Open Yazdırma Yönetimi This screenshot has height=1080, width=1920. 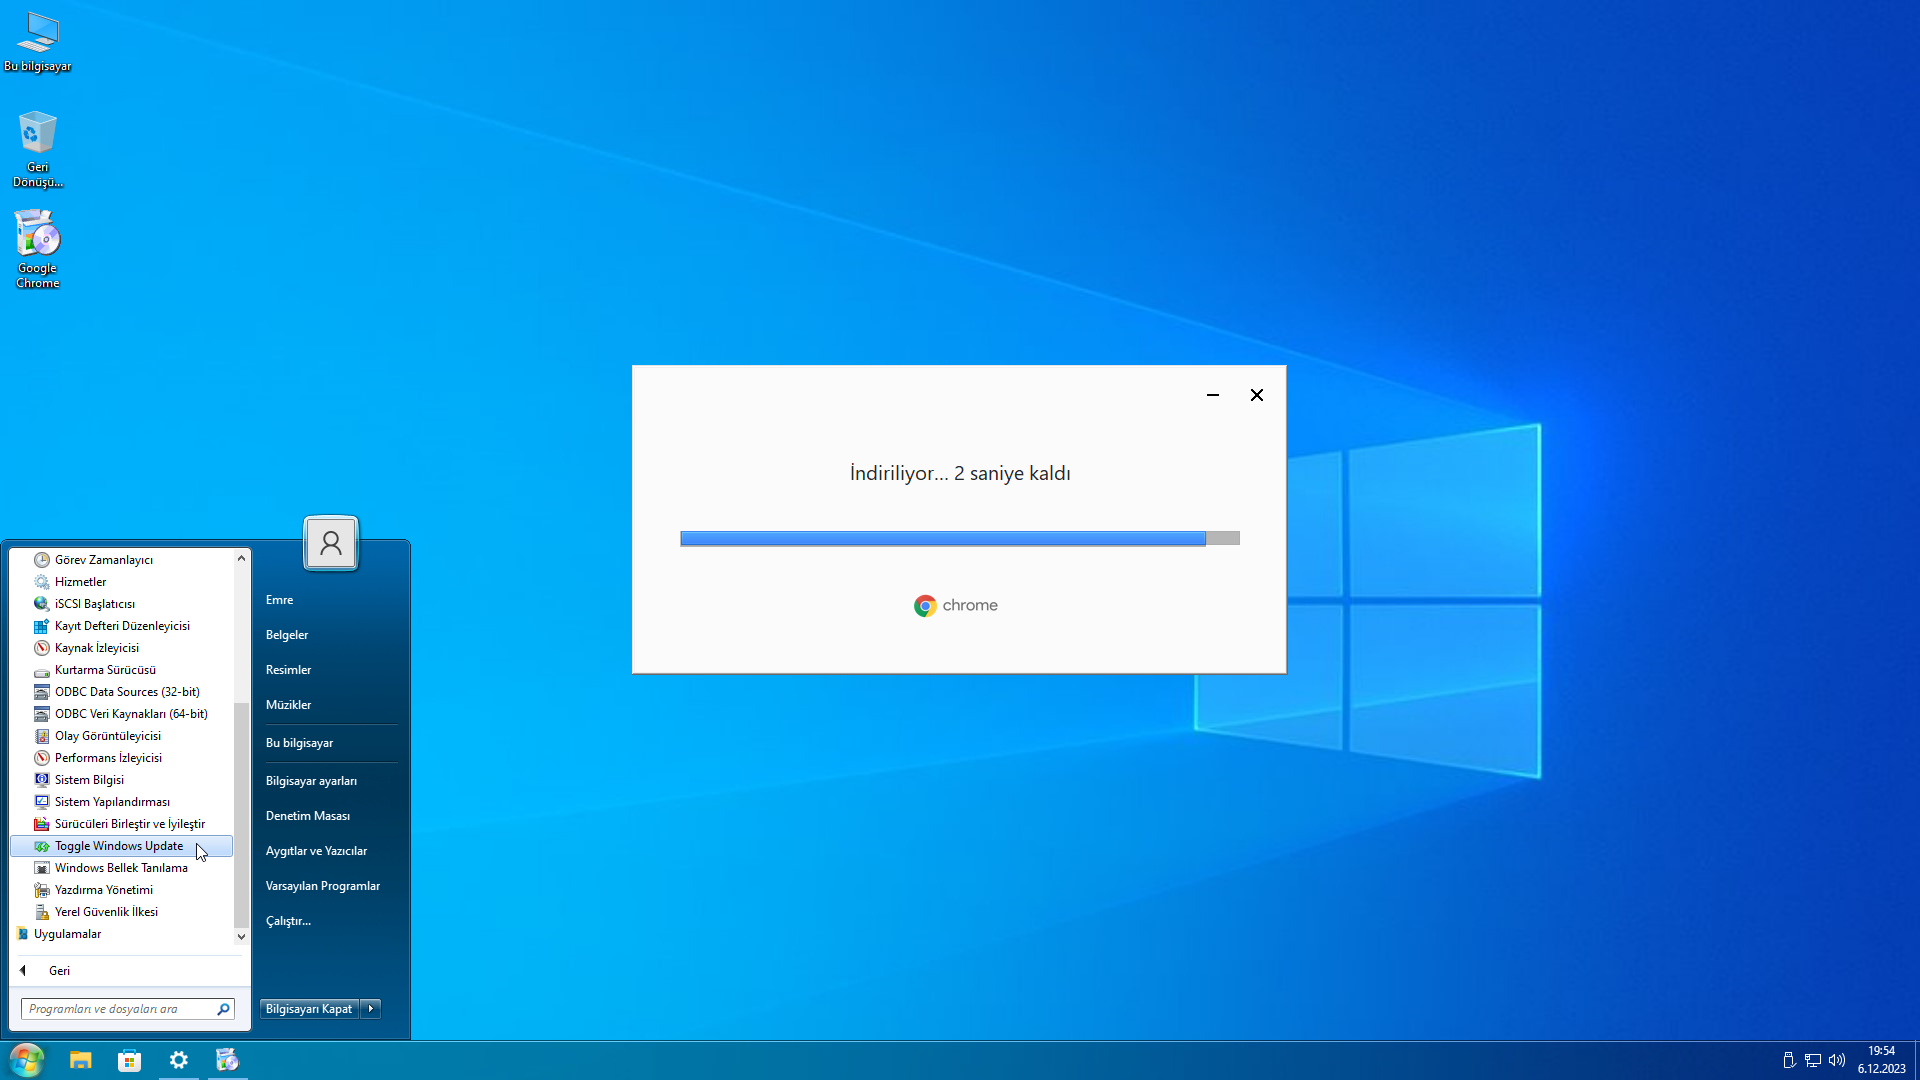pos(121,890)
